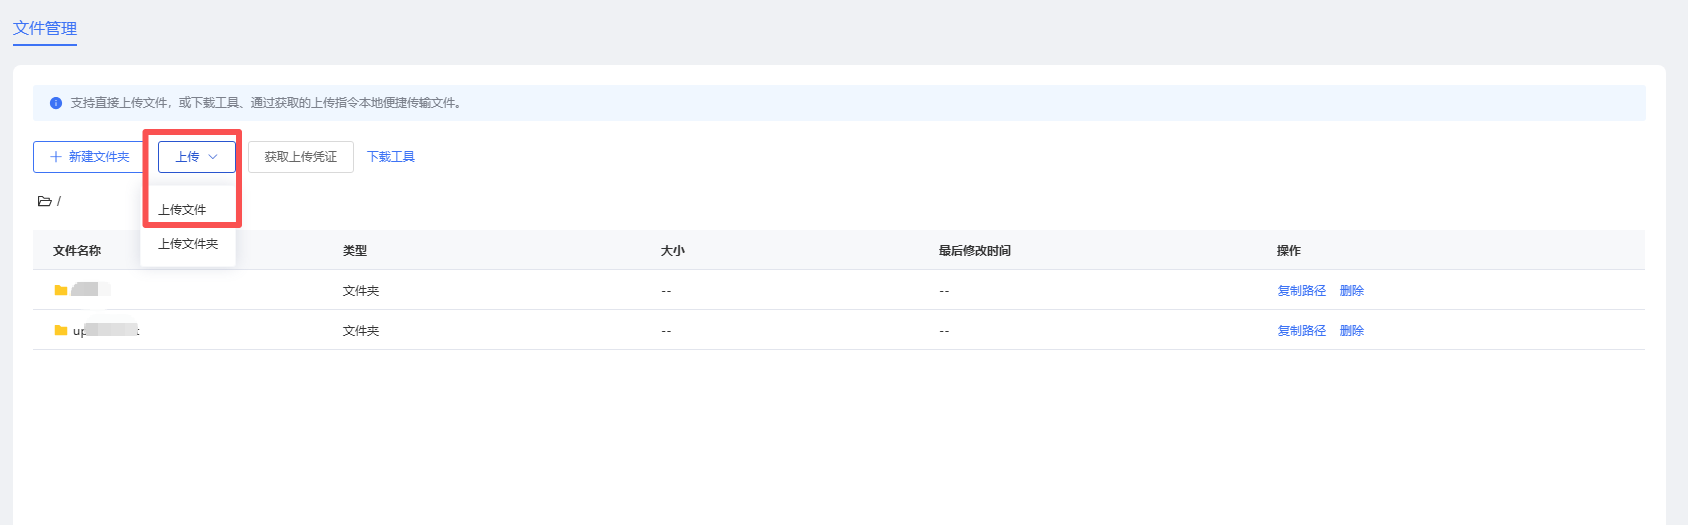Click the 最后修改时间 column header
The image size is (1688, 525).
point(974,251)
